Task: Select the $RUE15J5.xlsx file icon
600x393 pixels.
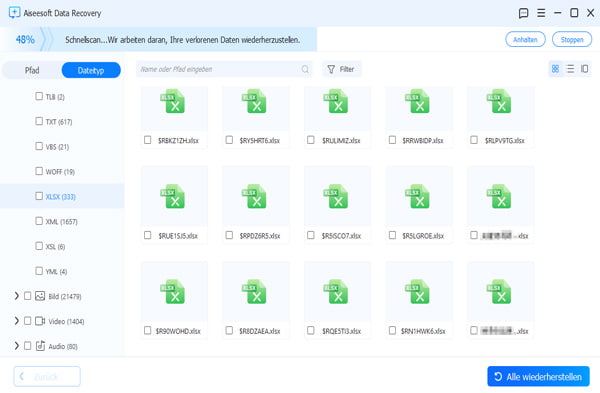Action: [173, 196]
